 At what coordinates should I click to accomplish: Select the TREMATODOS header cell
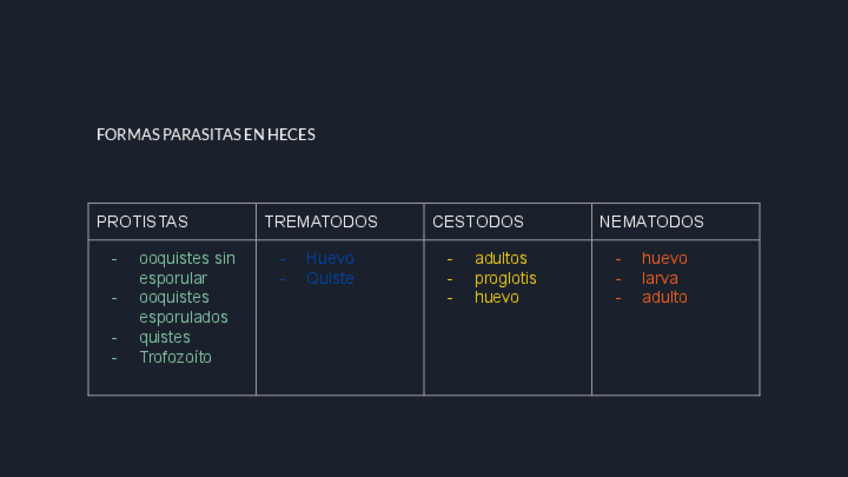[x=321, y=222]
